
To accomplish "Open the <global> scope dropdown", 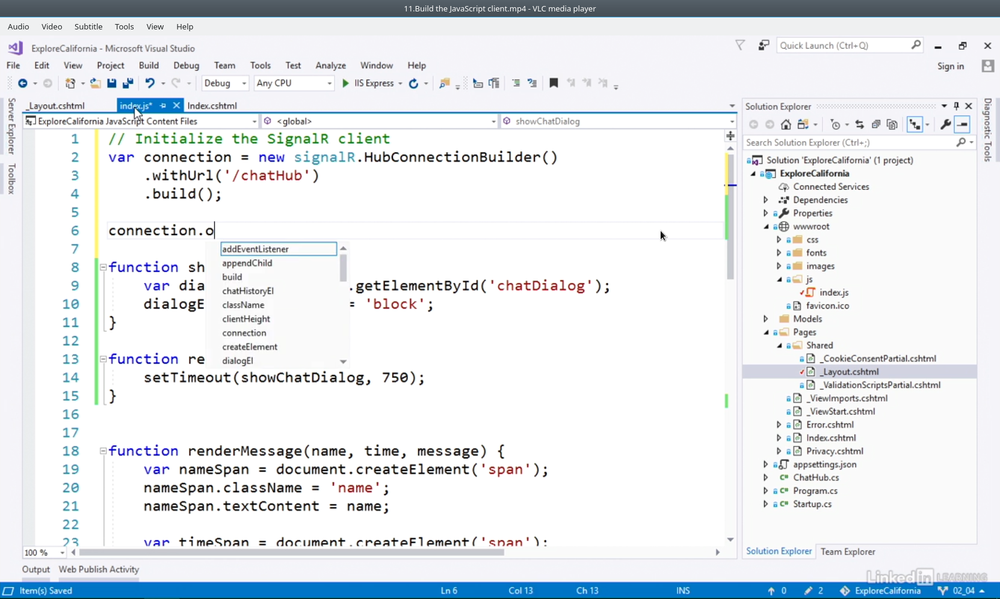I will 379,121.
